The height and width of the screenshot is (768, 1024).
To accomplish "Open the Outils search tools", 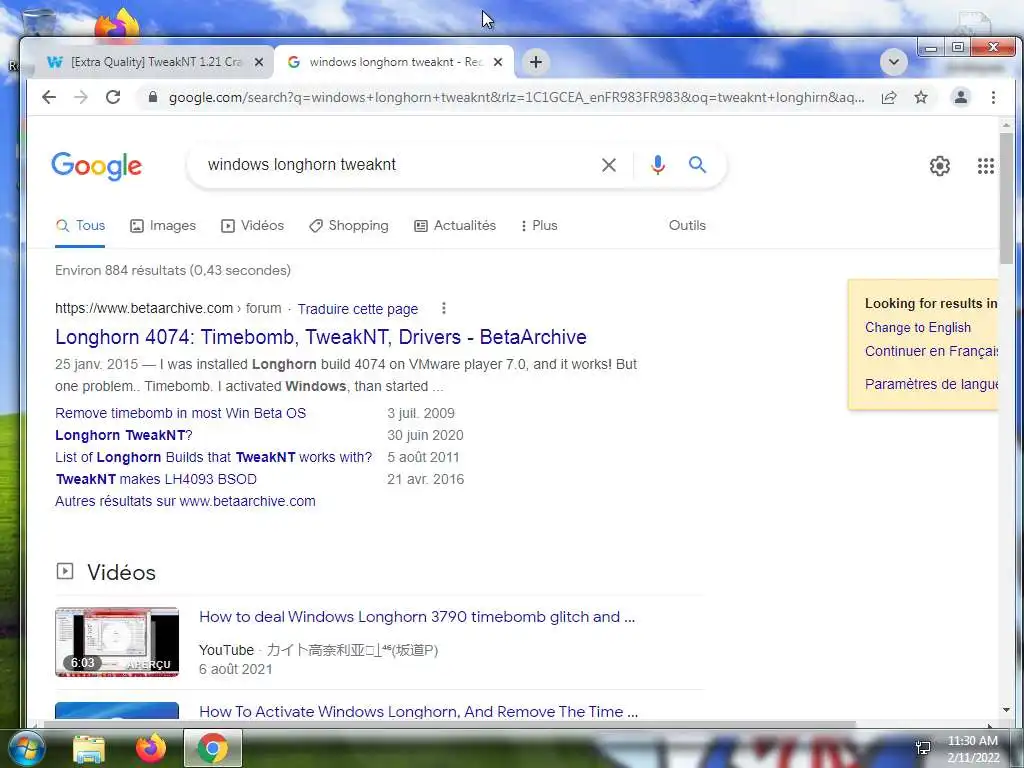I will pos(687,225).
